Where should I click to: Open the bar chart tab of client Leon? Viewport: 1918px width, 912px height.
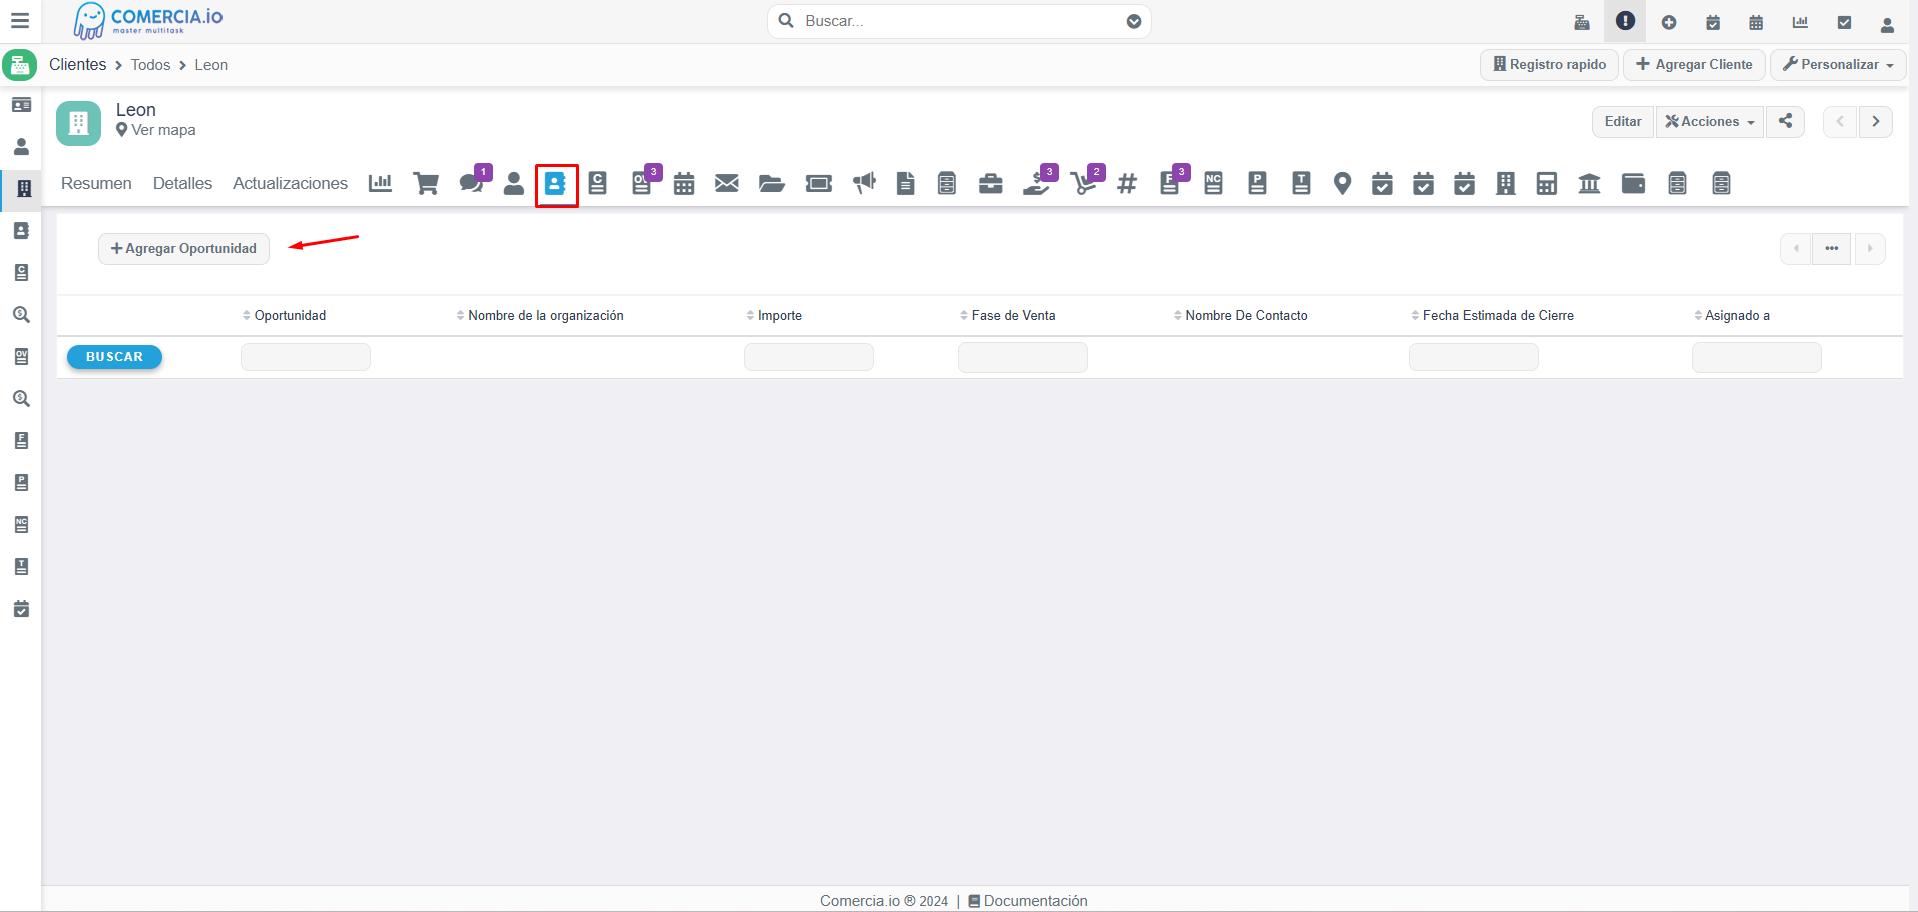coord(380,183)
